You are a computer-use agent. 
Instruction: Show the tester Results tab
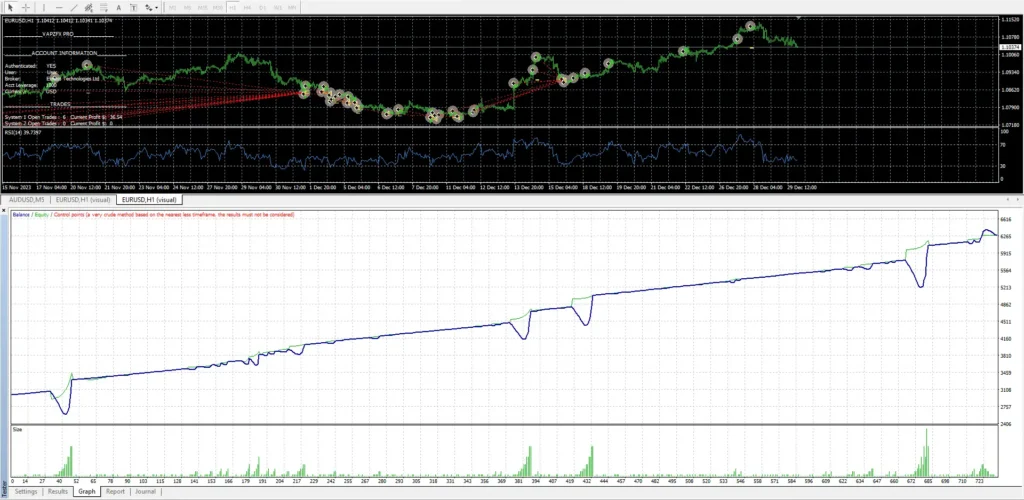click(58, 492)
